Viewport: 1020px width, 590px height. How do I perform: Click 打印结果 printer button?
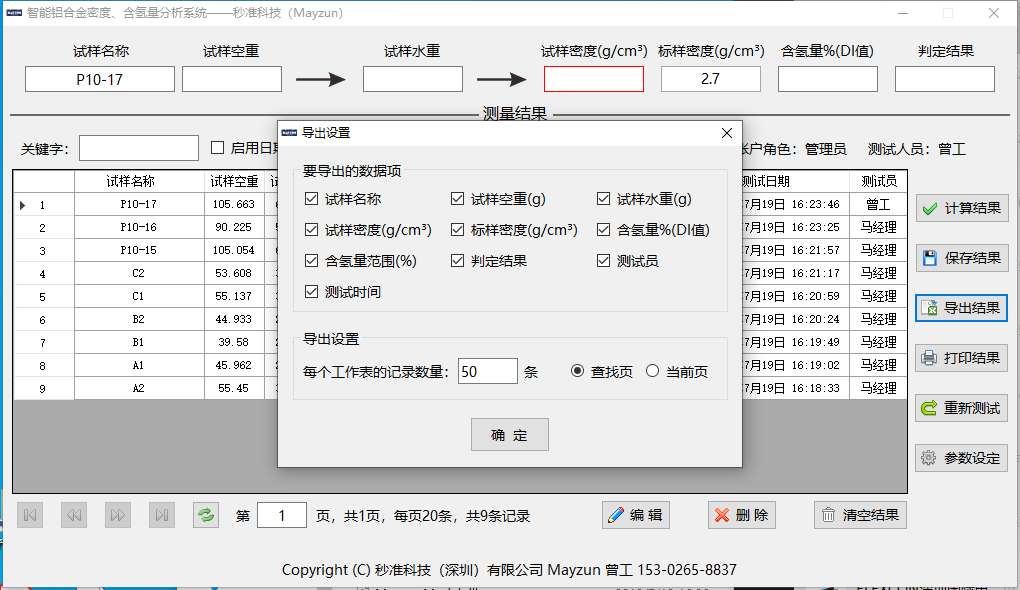[x=961, y=358]
